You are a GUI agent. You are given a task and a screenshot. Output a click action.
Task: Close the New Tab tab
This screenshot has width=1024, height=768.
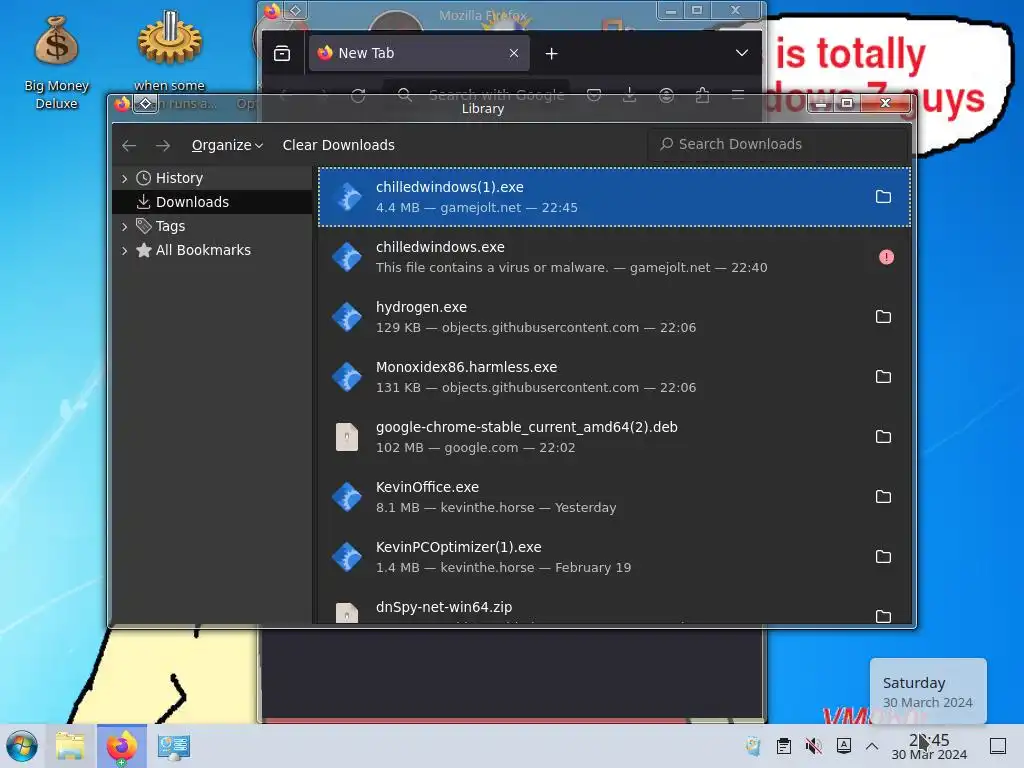(514, 54)
